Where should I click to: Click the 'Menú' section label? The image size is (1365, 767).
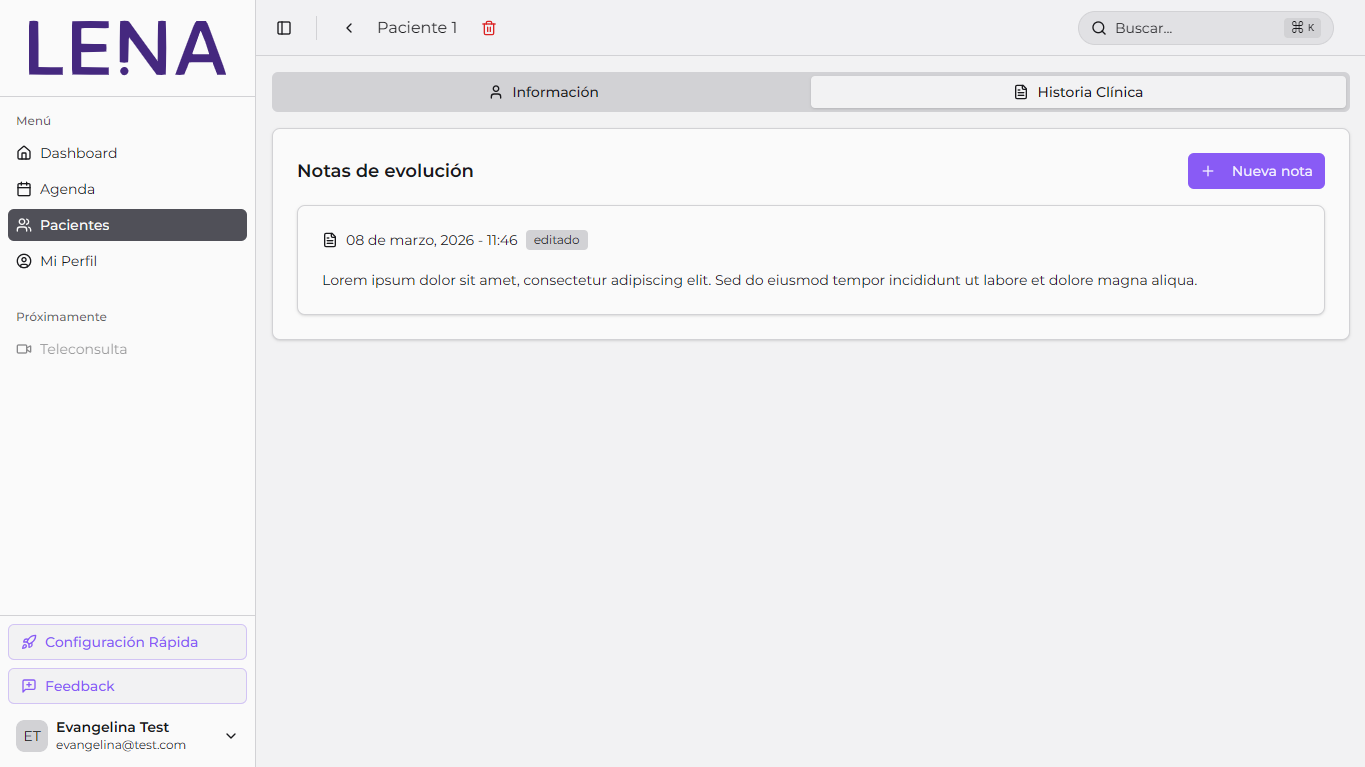point(33,121)
